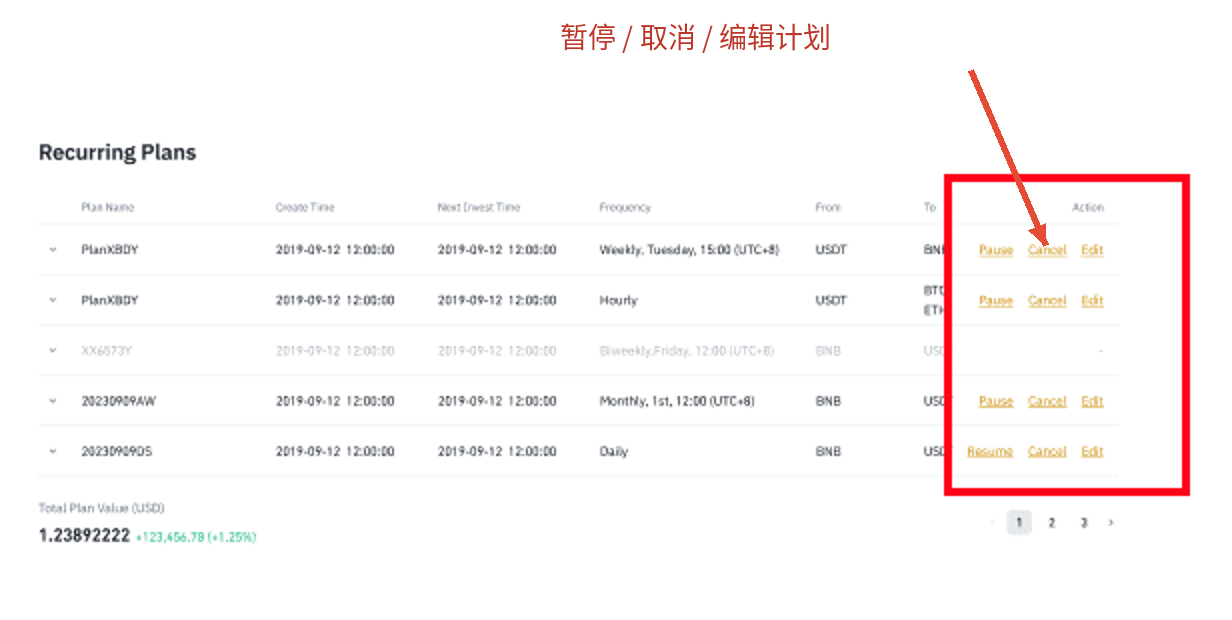Viewport: 1232px width, 620px height.
Task: Resume the 20230909DS daily plan
Action: pos(990,451)
